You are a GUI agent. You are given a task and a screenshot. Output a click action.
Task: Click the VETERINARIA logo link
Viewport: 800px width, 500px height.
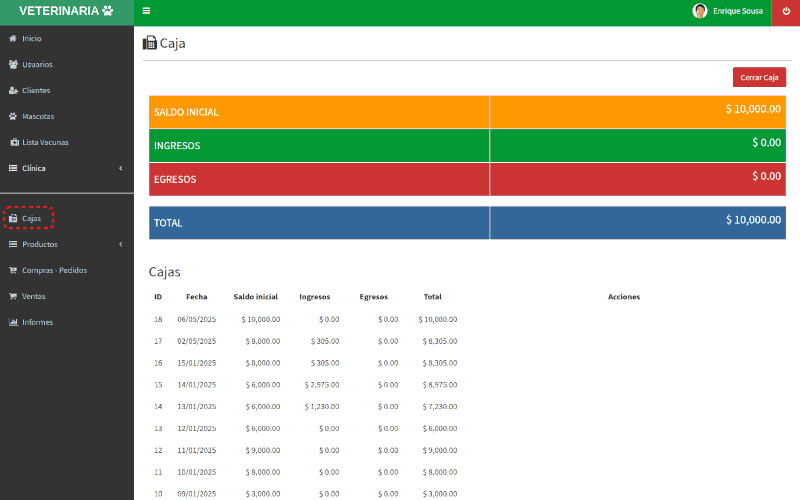(x=66, y=11)
